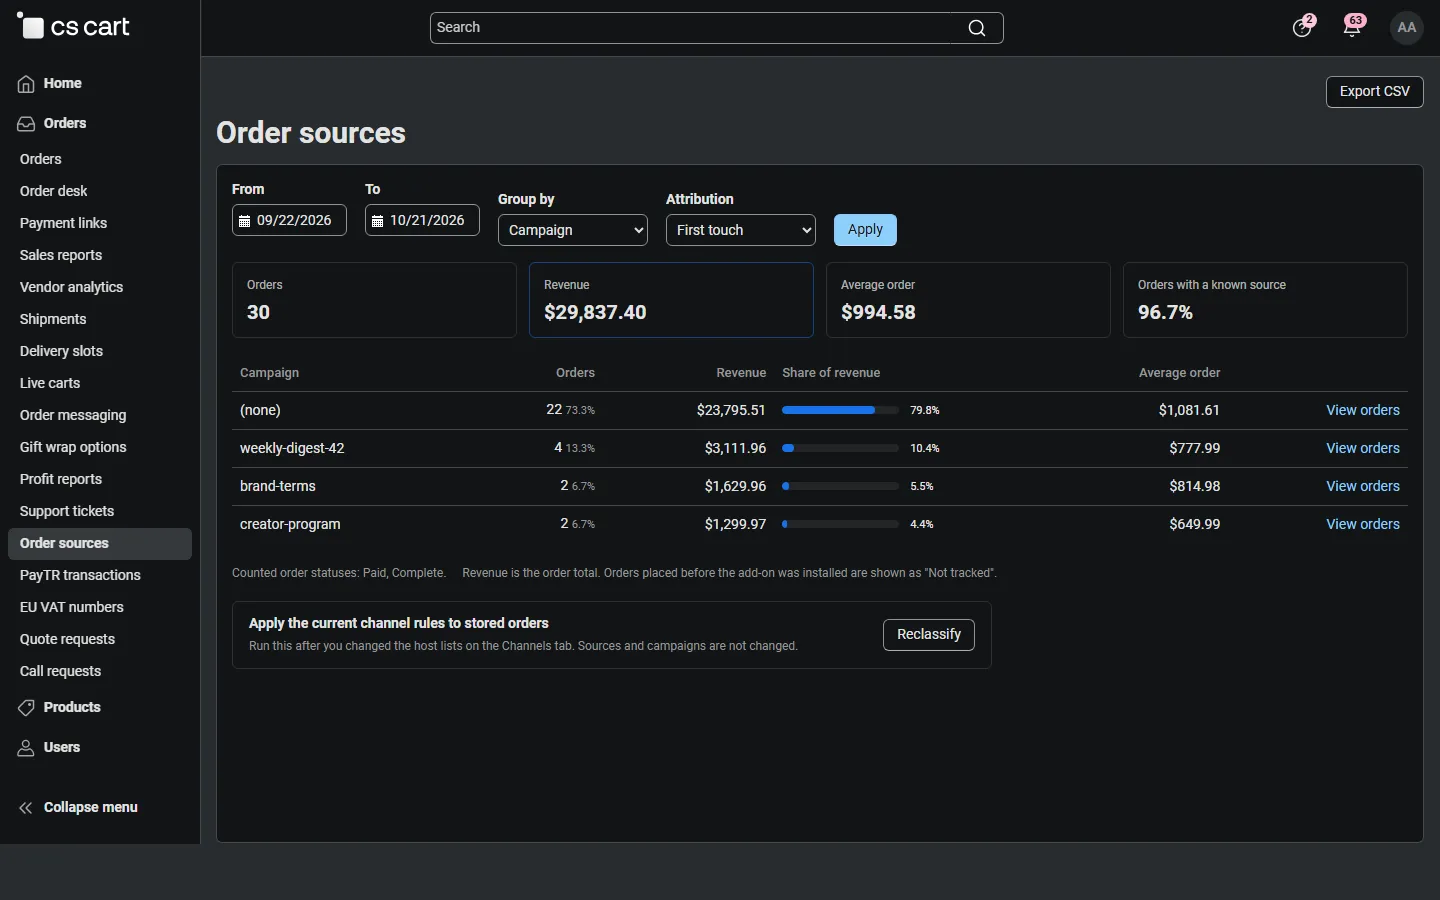The height and width of the screenshot is (900, 1440).
Task: Open Order desk in the sidebar
Action: (54, 191)
